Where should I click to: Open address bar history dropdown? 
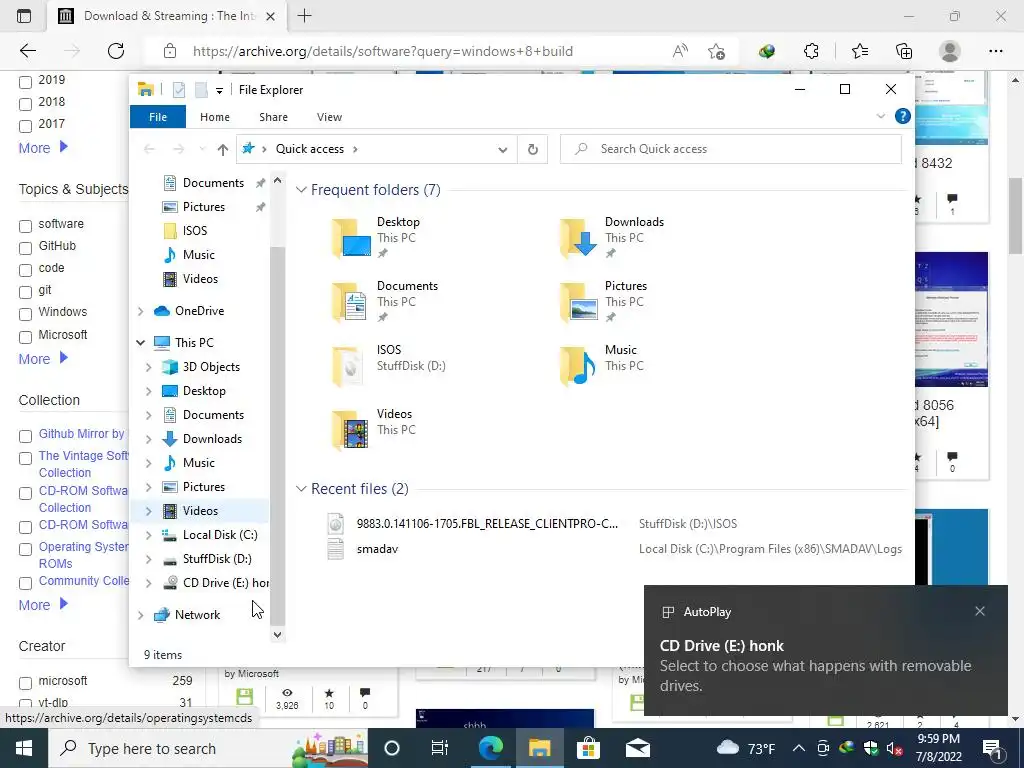pos(503,149)
